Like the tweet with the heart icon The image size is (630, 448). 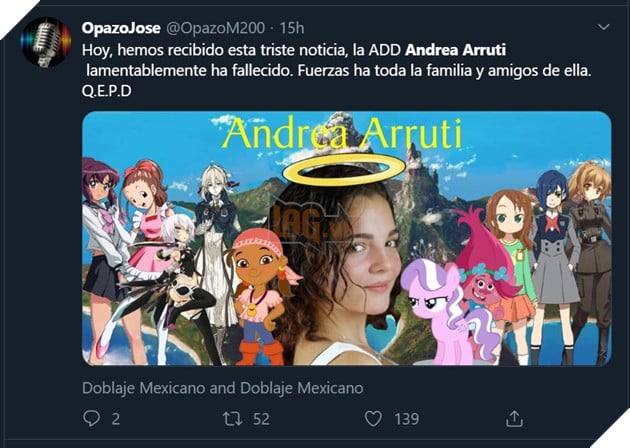[373, 419]
